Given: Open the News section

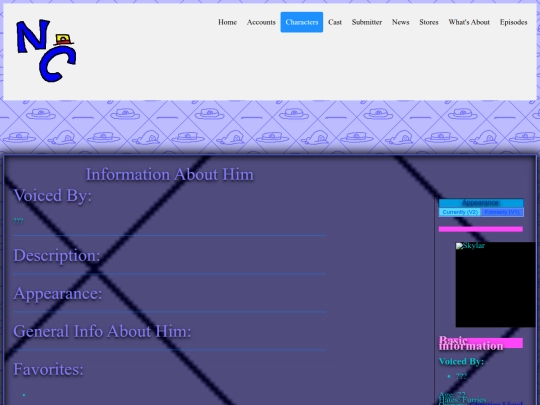Looking at the screenshot, I should click(x=401, y=22).
